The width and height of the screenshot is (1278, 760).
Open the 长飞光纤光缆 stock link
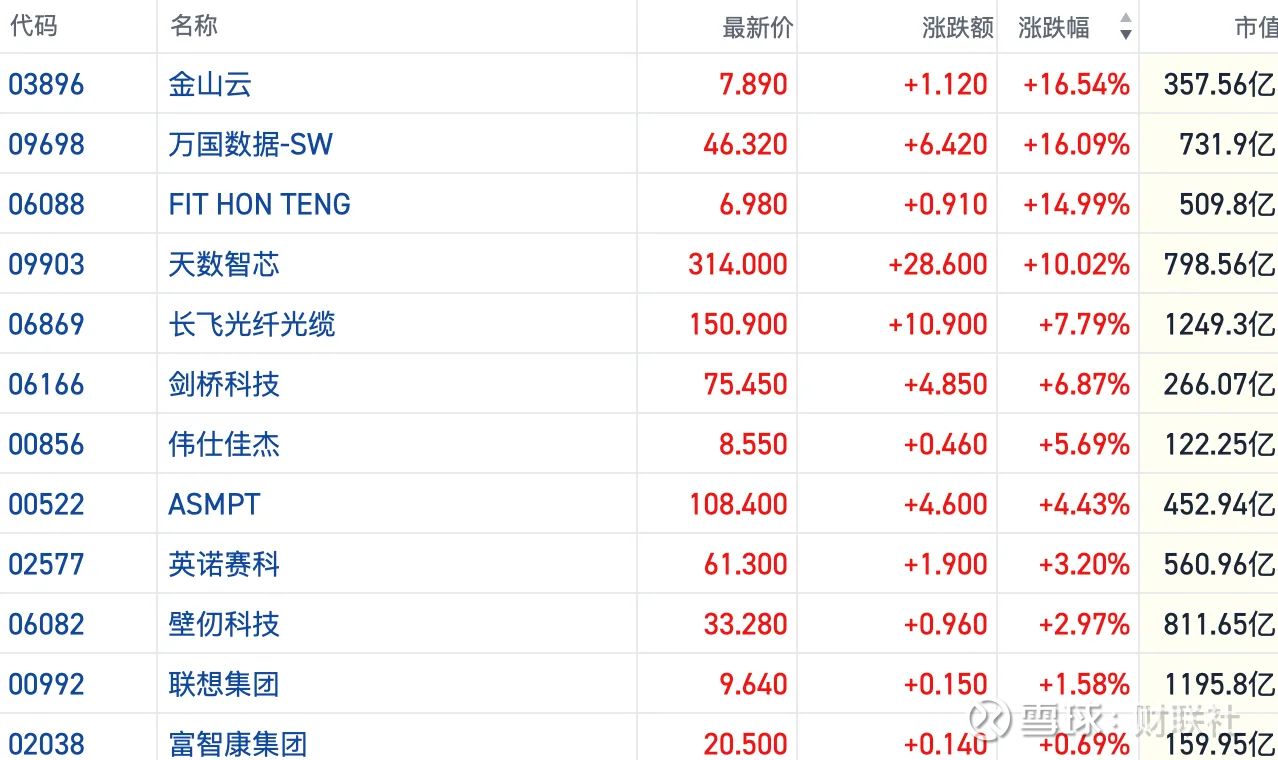tap(252, 324)
